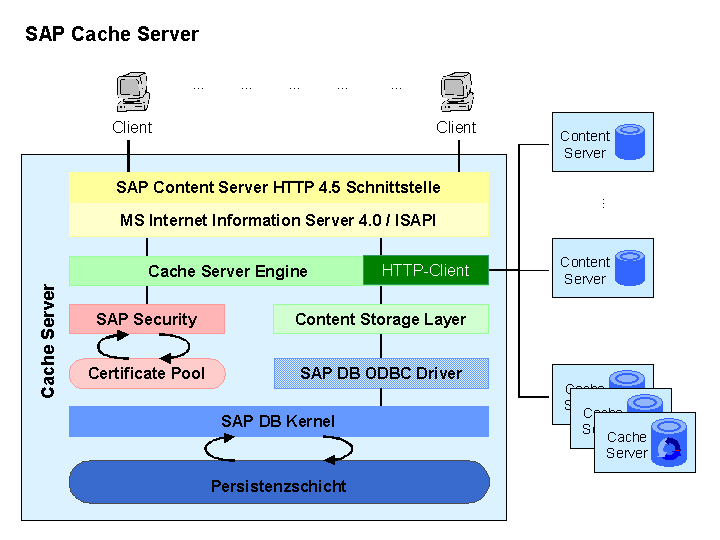Screen dimensions: 720x540
Task: Click the top Content Server database cylinder
Action: pos(630,142)
